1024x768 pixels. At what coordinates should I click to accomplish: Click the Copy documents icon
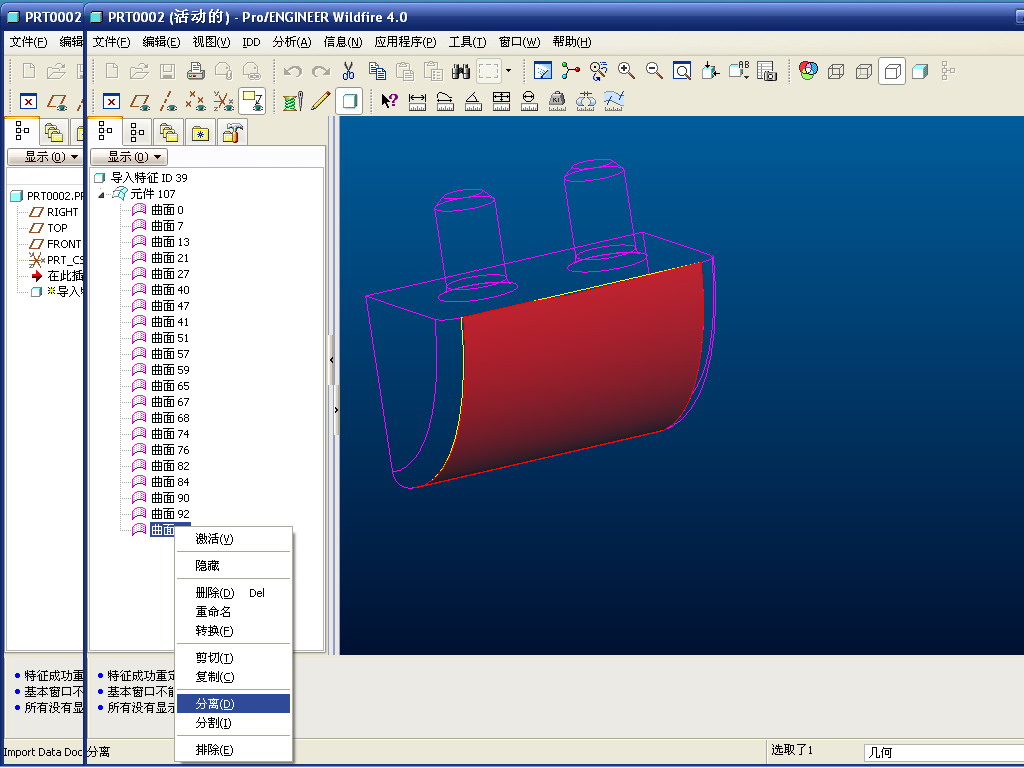377,71
